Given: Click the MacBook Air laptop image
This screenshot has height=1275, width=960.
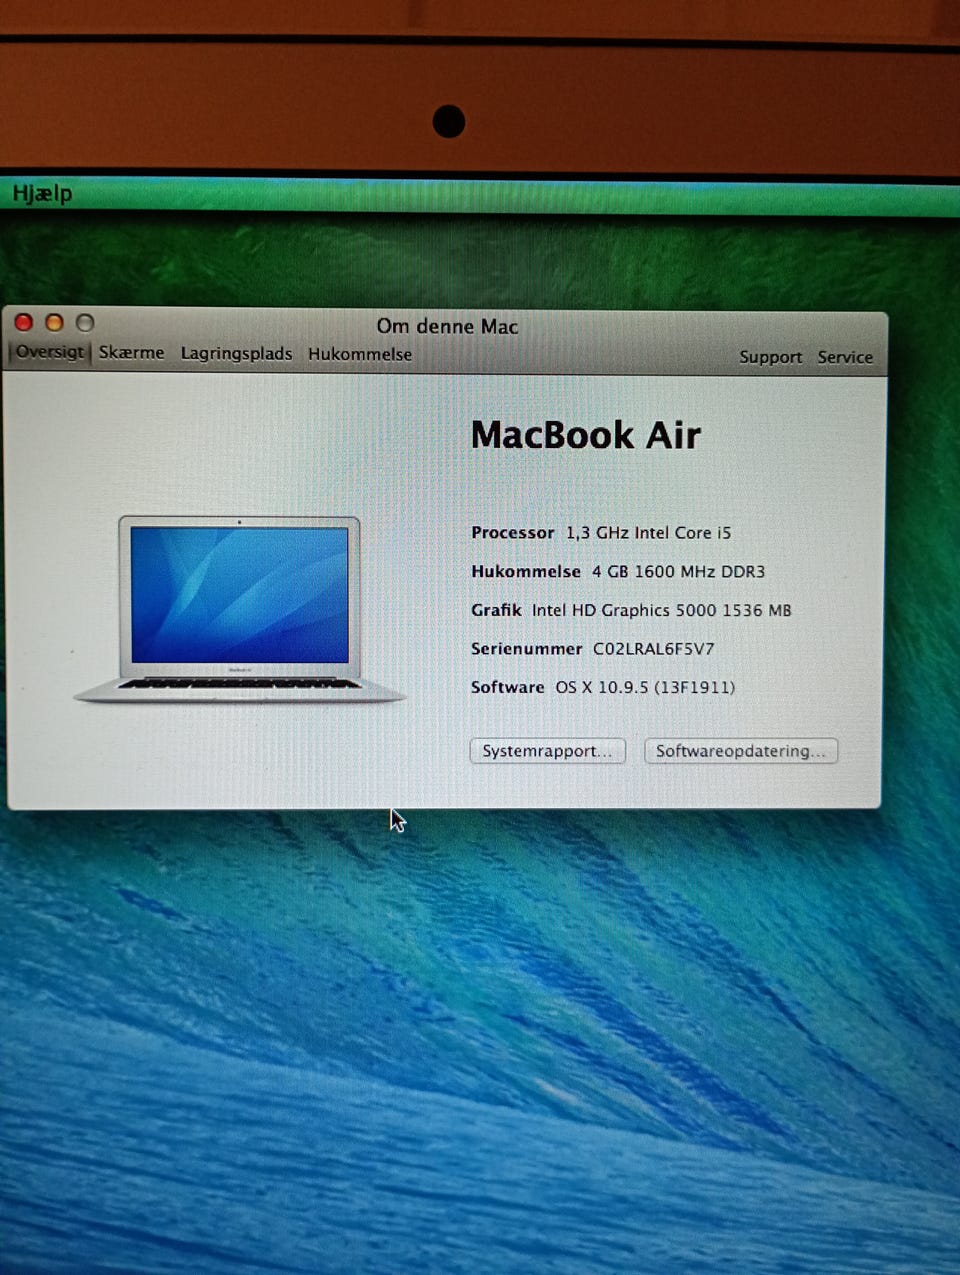Looking at the screenshot, I should click(239, 609).
